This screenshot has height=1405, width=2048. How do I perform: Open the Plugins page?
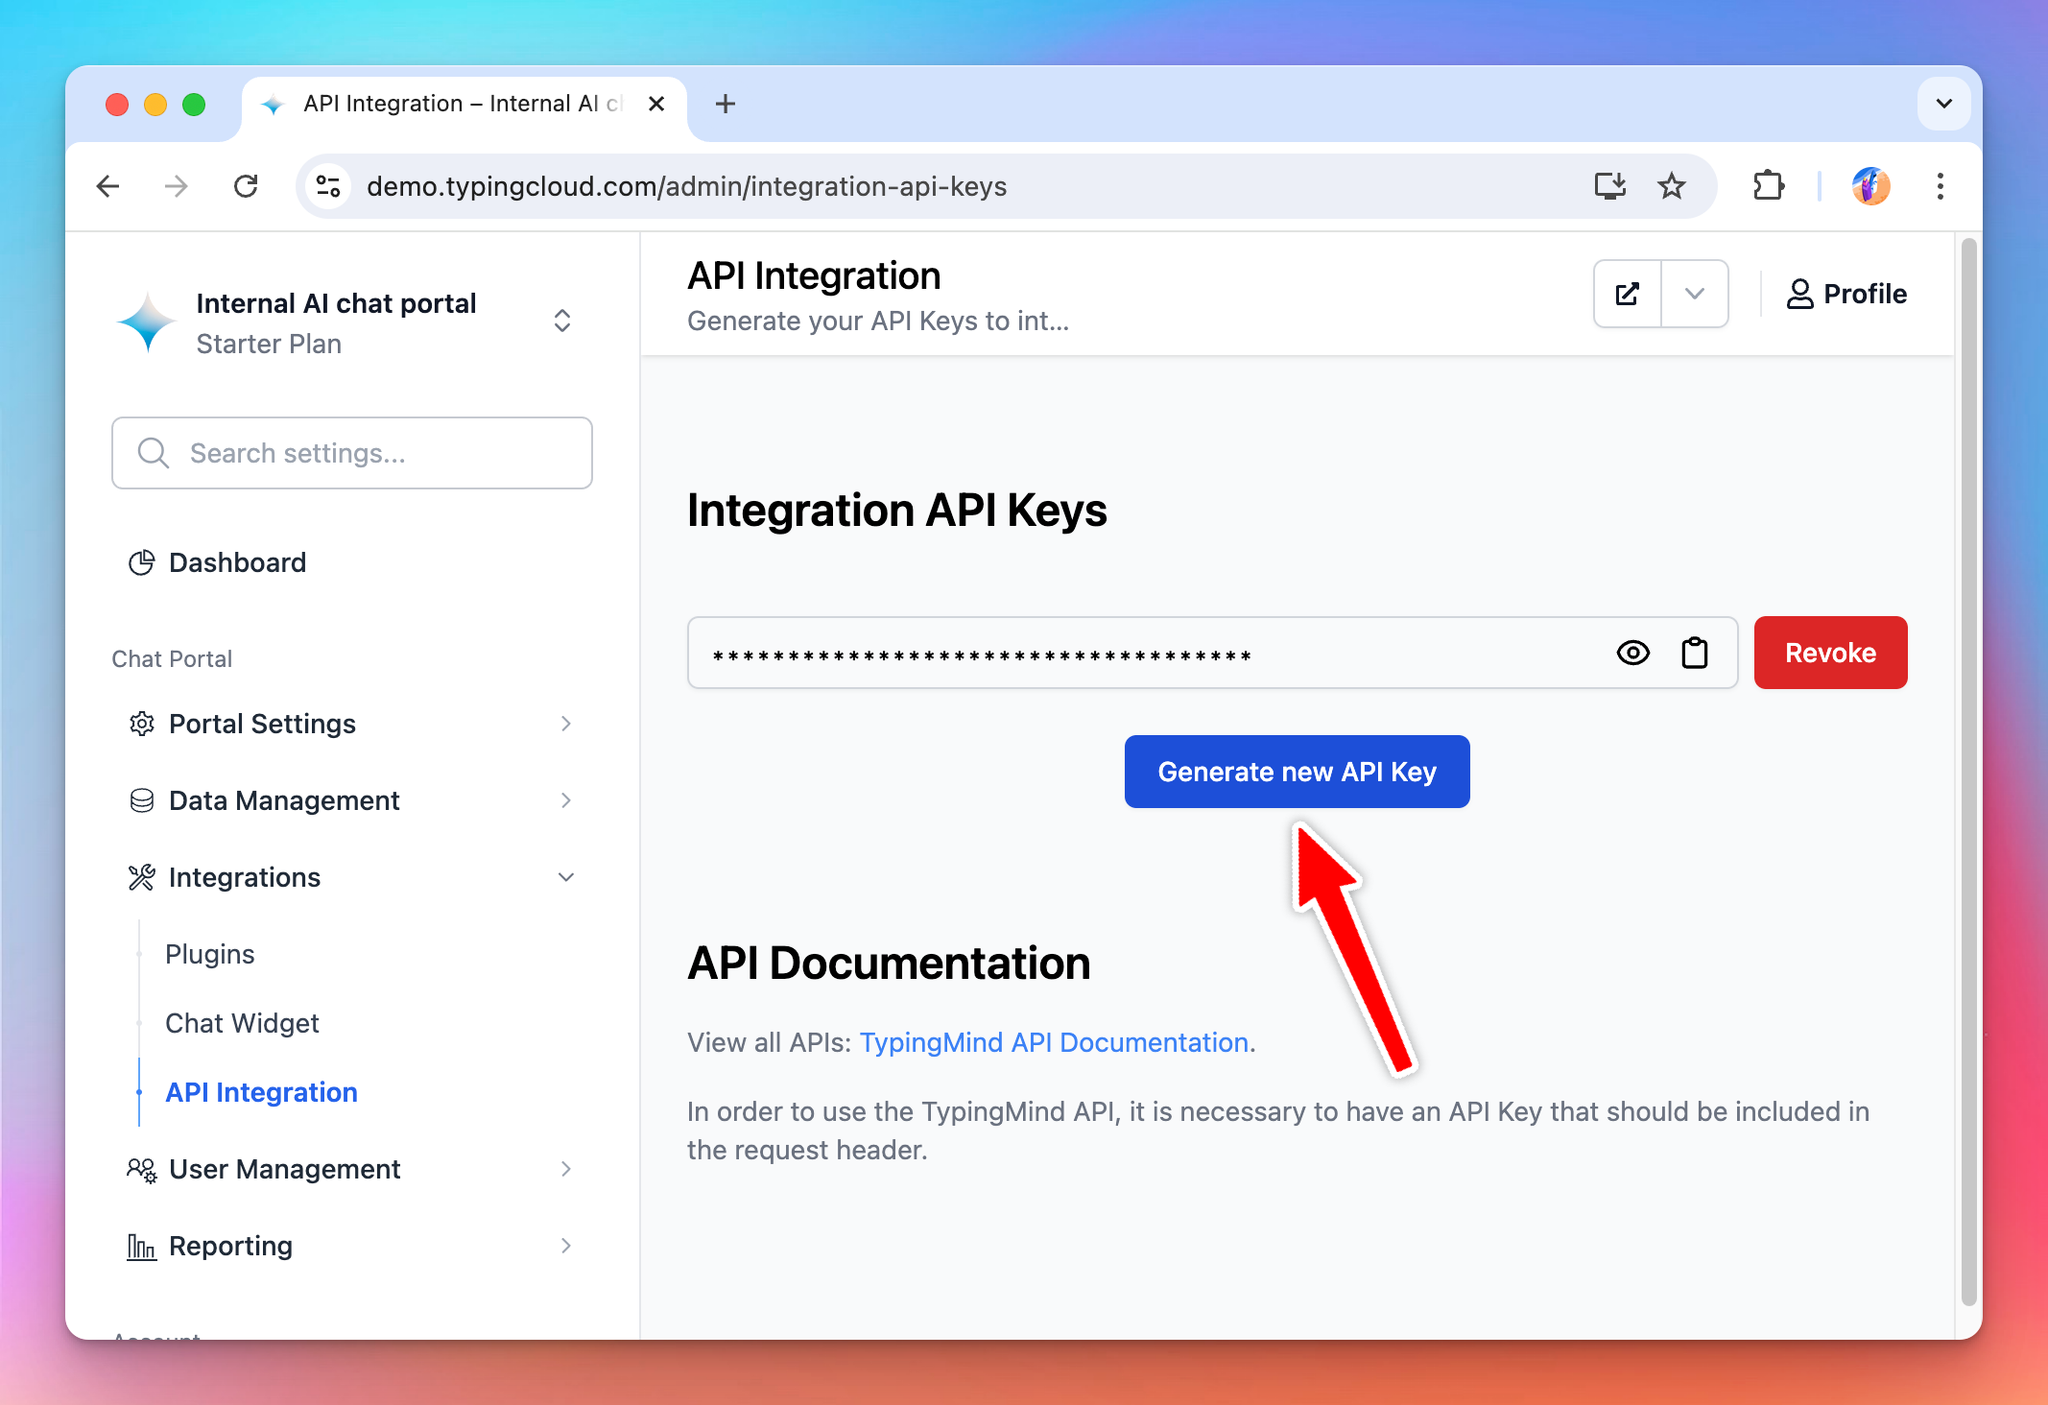[210, 954]
